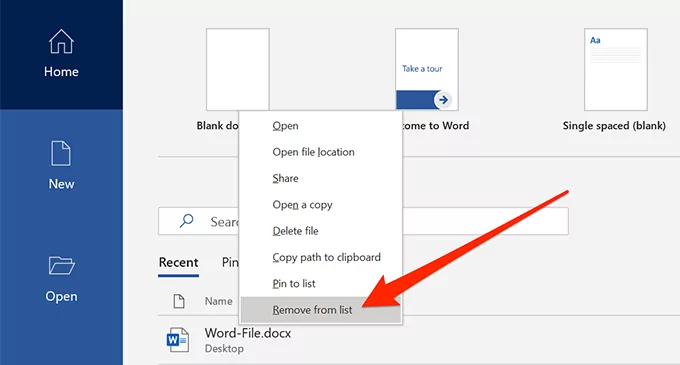Select the Word-File.docx file name

[x=248, y=333]
